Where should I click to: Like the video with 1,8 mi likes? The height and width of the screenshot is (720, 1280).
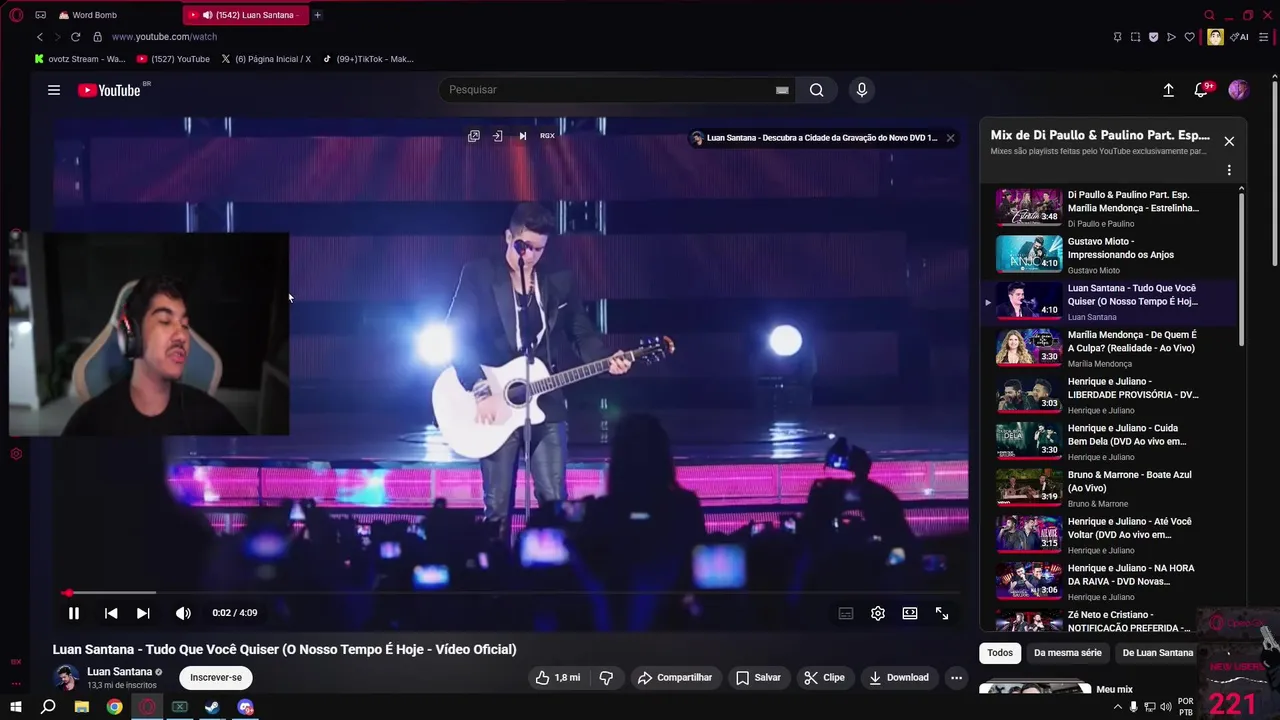[558, 678]
